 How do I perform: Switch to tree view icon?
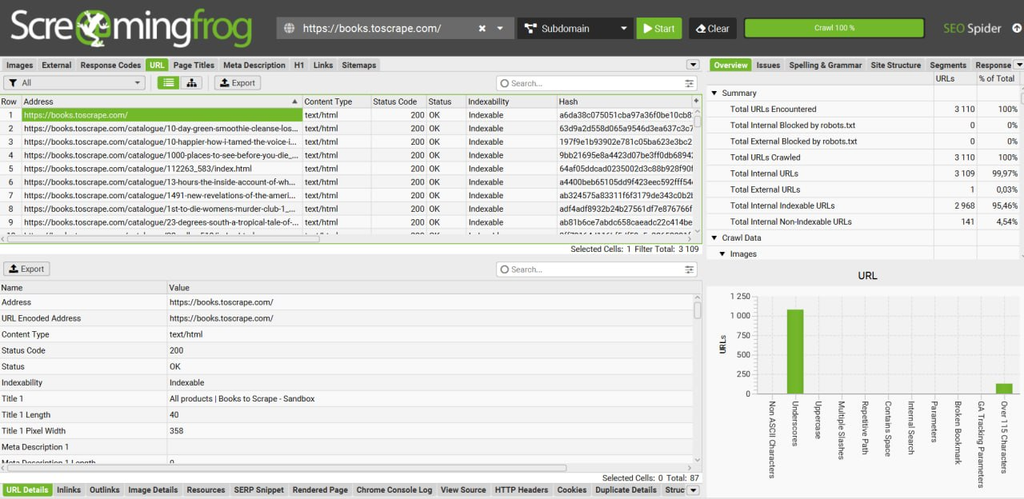point(191,83)
